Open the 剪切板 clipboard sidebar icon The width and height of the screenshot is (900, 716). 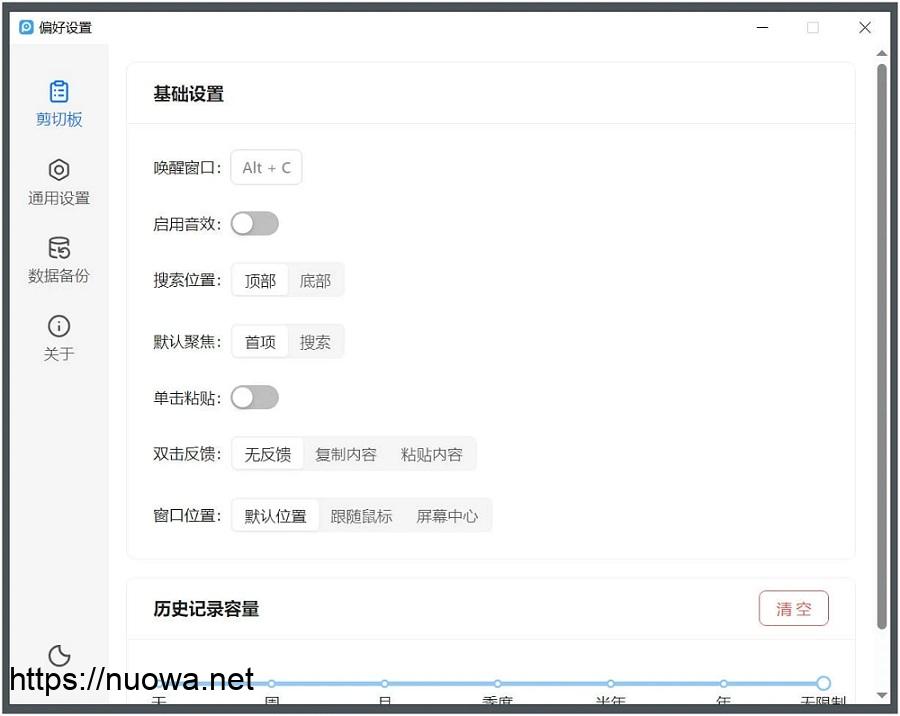59,92
